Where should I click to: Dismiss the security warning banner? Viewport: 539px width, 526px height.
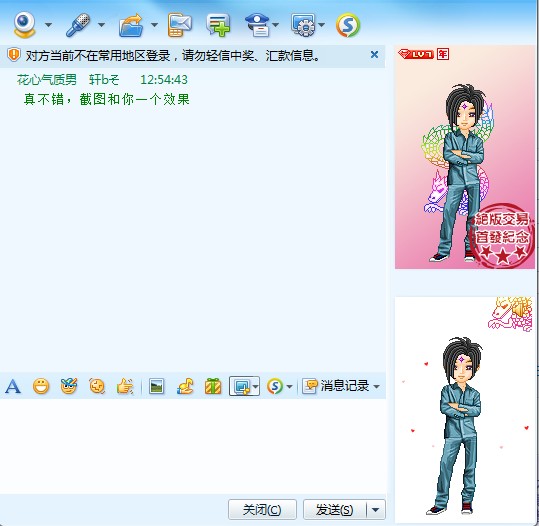tap(374, 54)
